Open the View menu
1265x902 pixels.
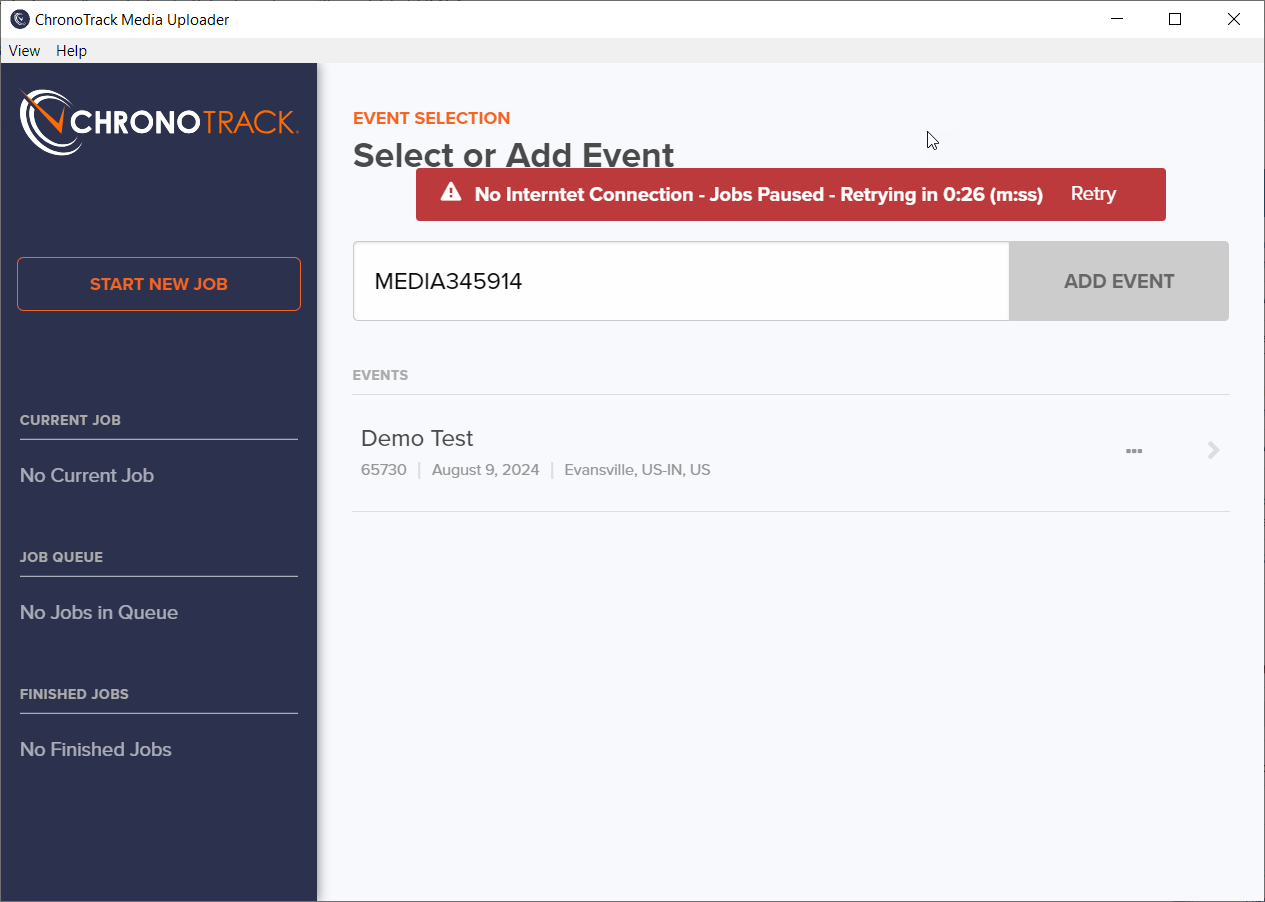pyautogui.click(x=24, y=51)
